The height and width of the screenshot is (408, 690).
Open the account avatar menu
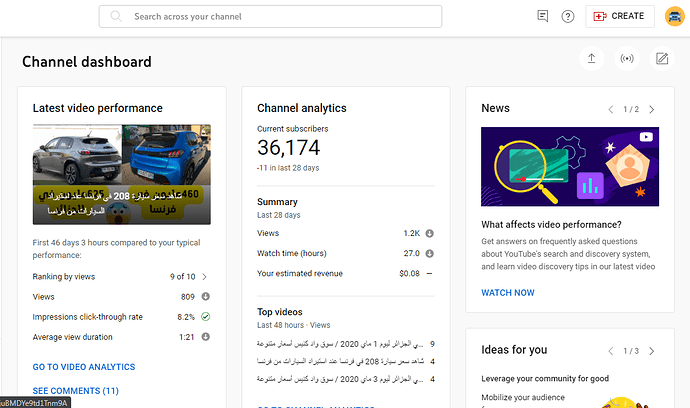675,16
